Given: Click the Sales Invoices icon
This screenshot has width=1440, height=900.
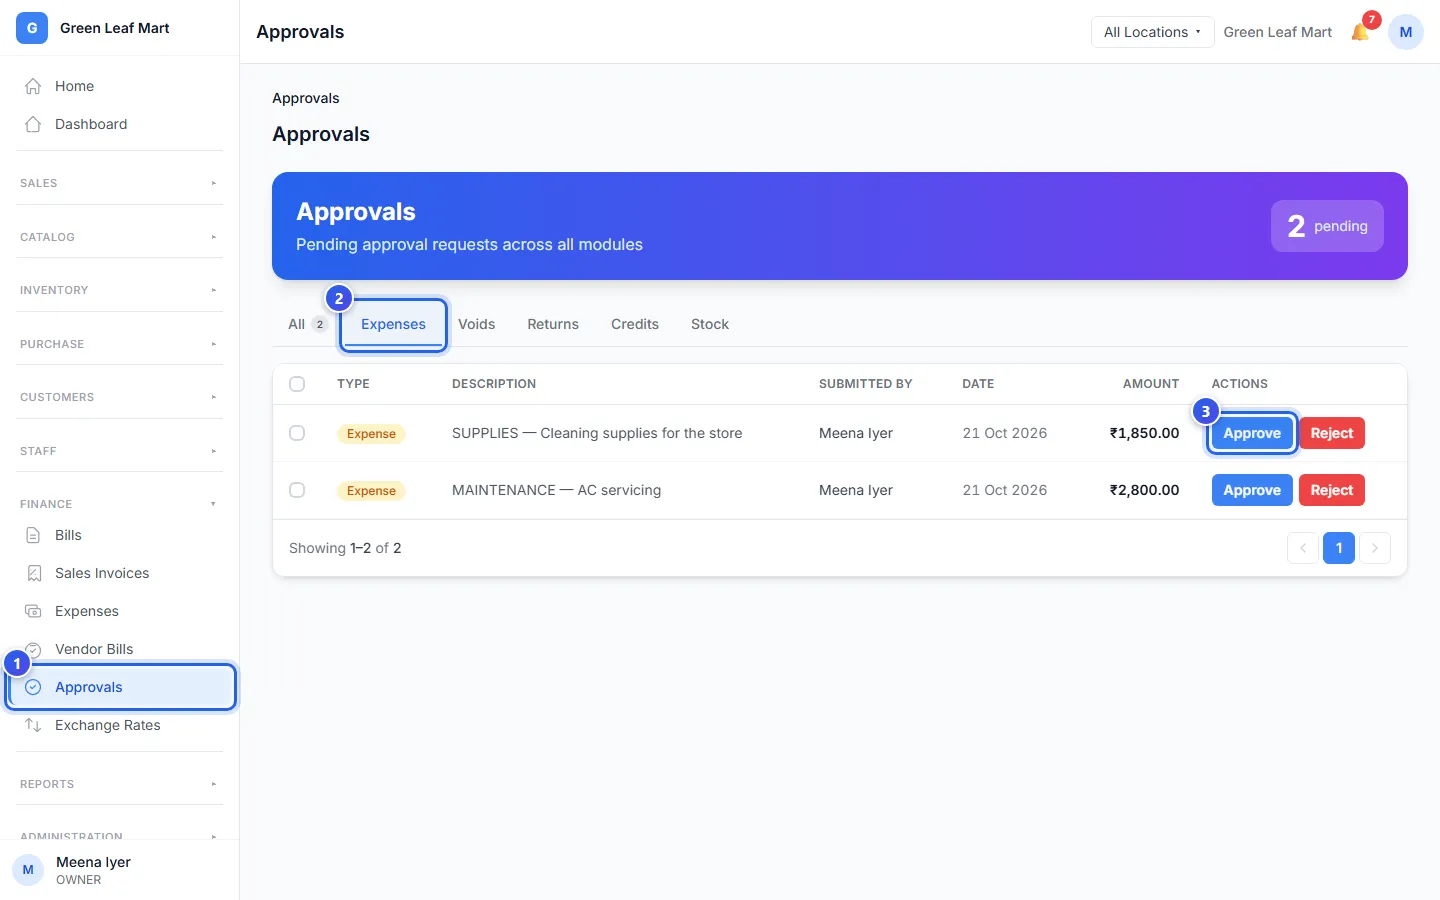Looking at the screenshot, I should (x=33, y=573).
